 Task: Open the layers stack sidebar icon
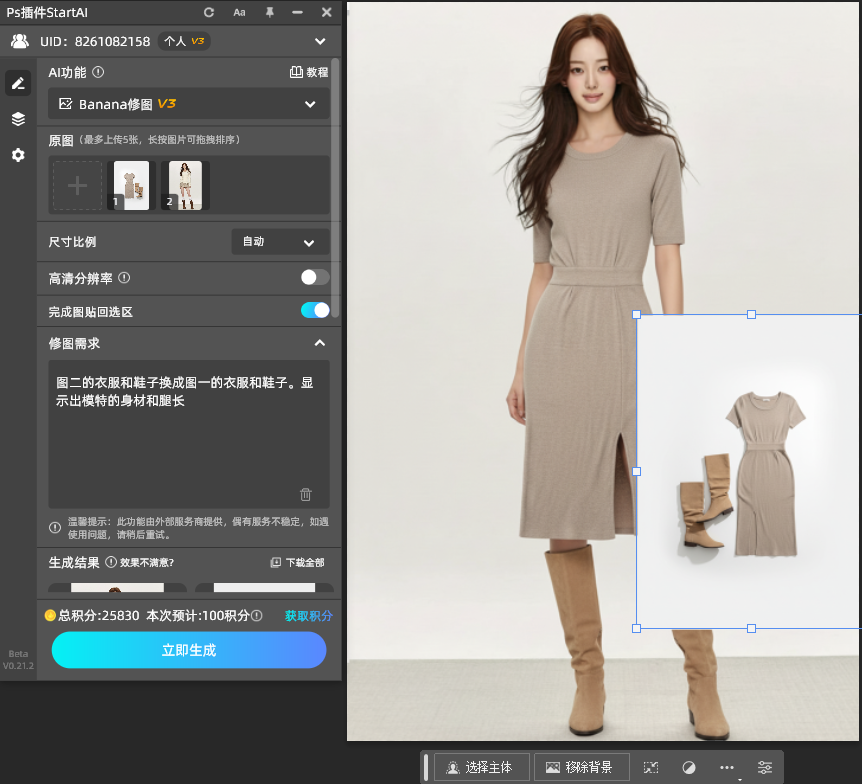18,119
